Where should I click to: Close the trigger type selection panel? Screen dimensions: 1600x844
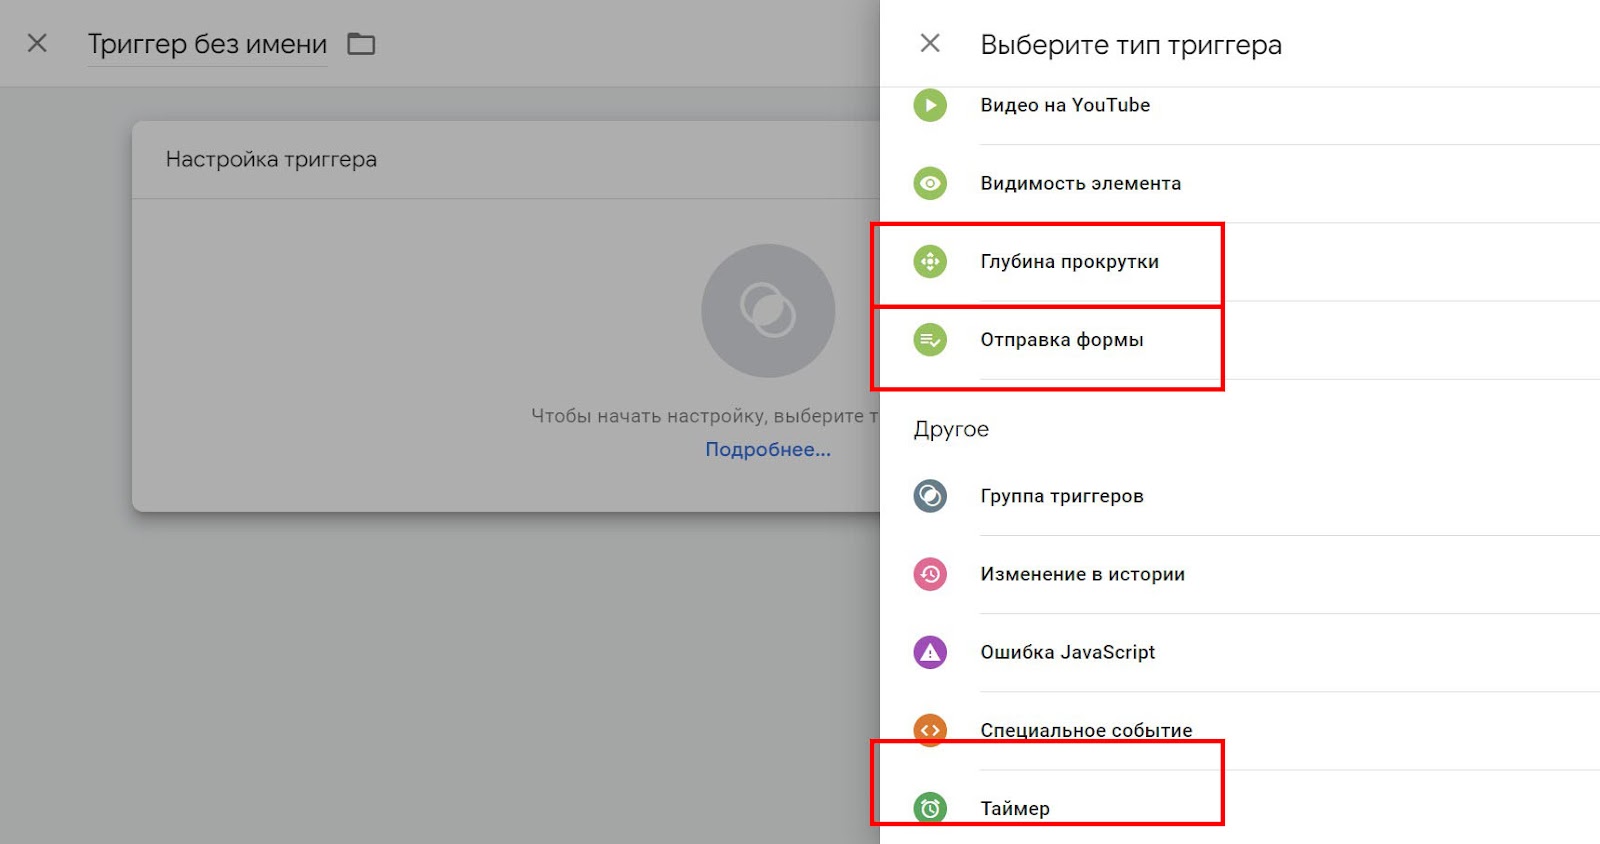pos(930,43)
